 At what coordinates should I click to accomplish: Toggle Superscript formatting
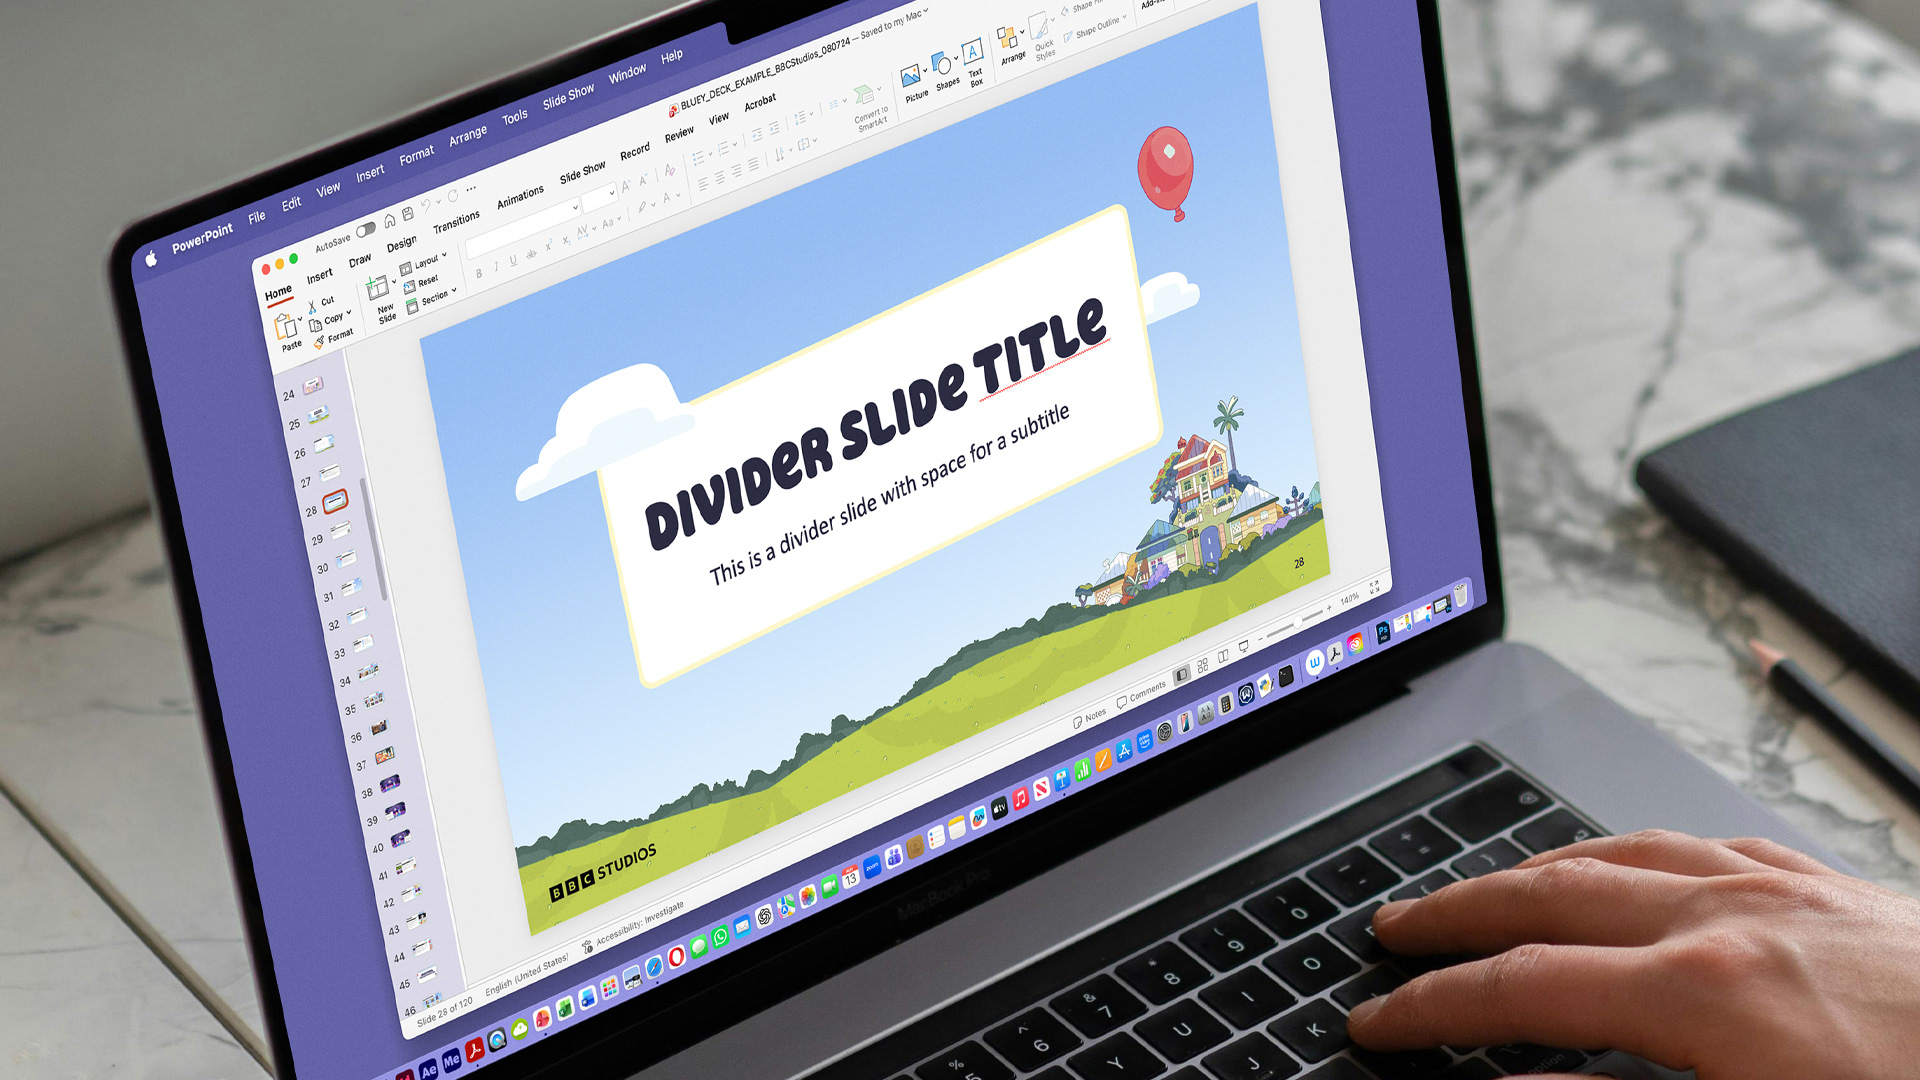[549, 245]
